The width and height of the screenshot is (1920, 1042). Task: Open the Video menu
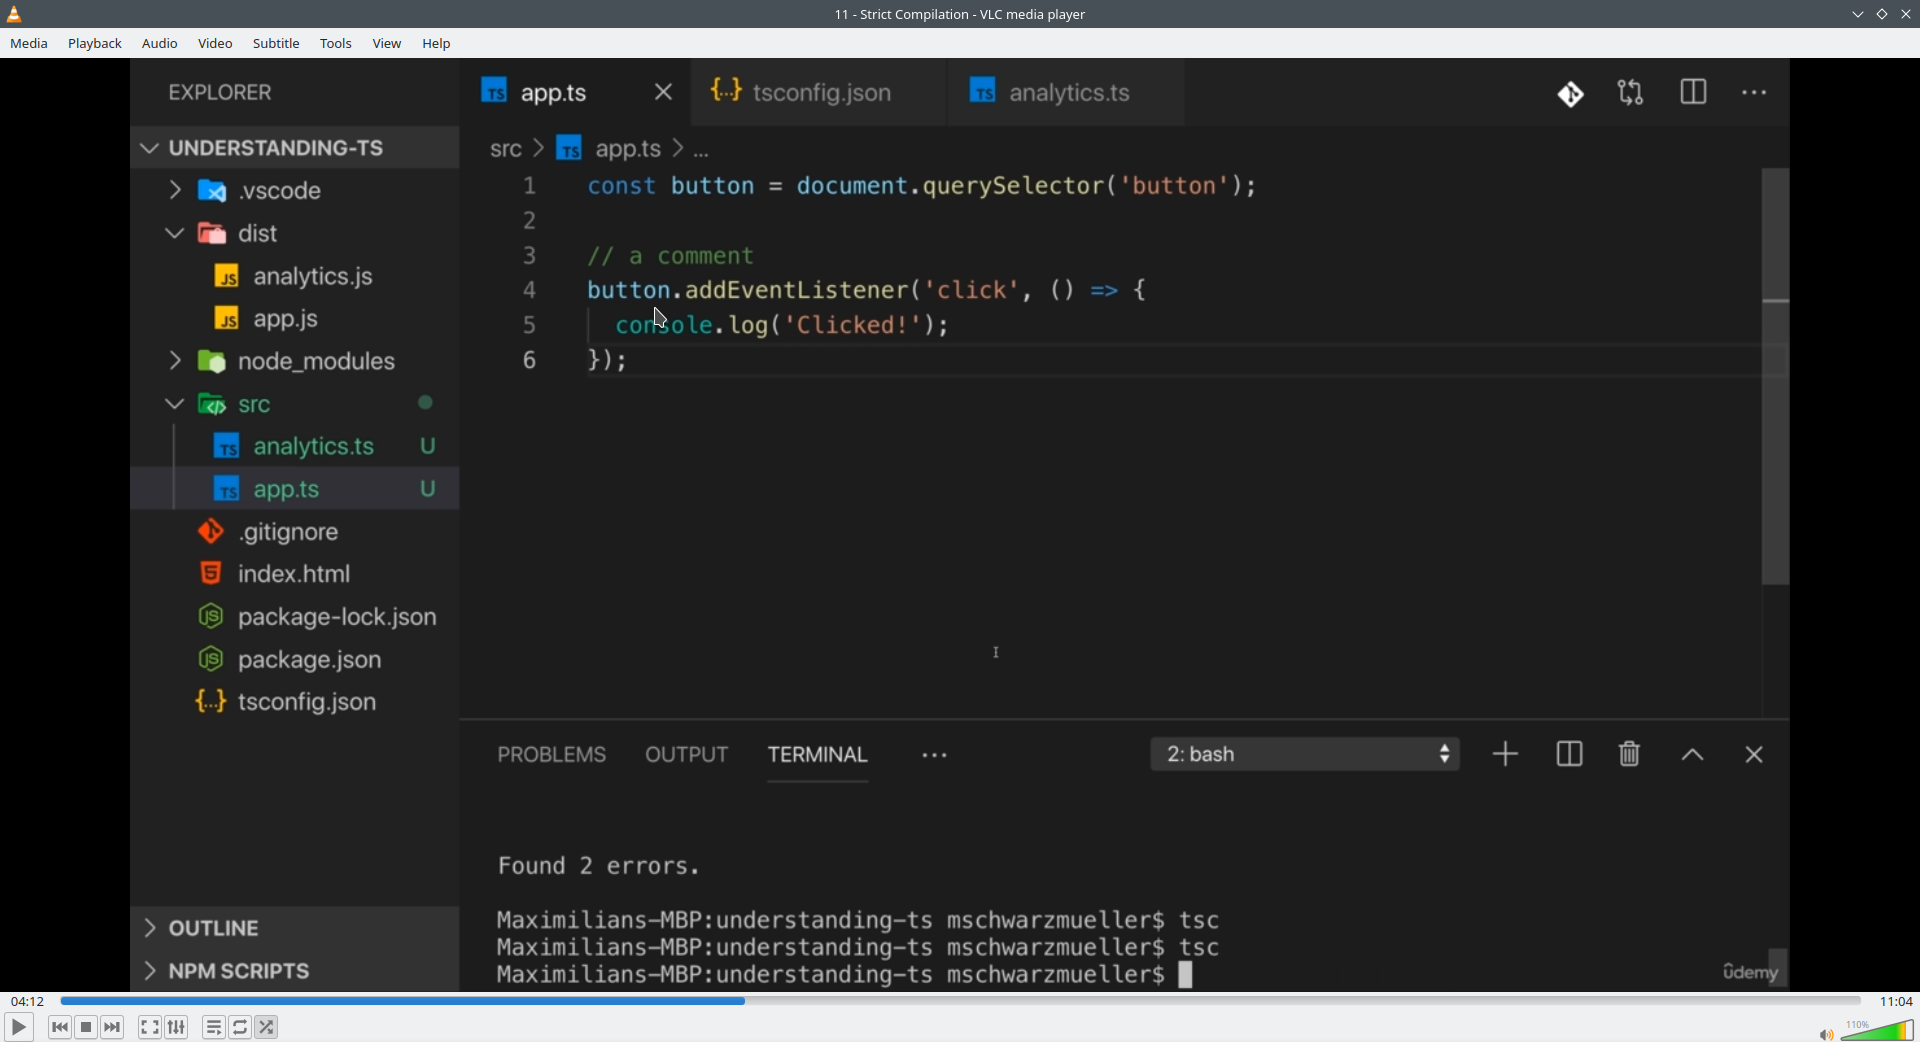pos(215,44)
